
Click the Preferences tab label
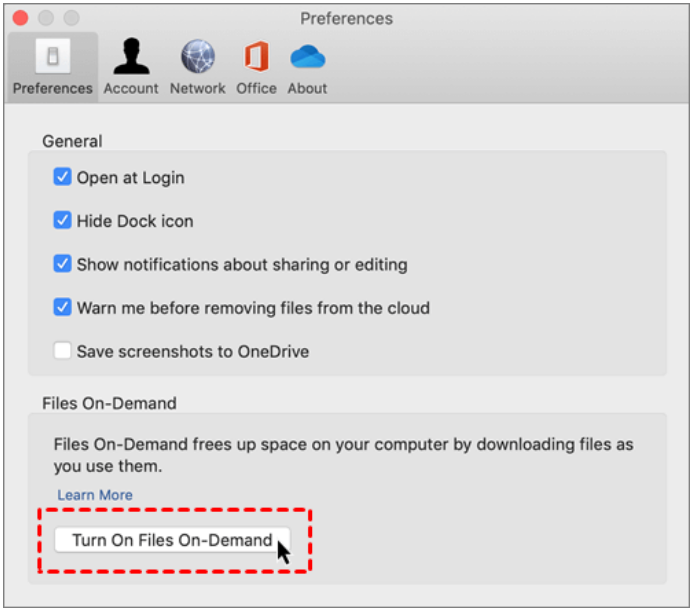(x=53, y=88)
